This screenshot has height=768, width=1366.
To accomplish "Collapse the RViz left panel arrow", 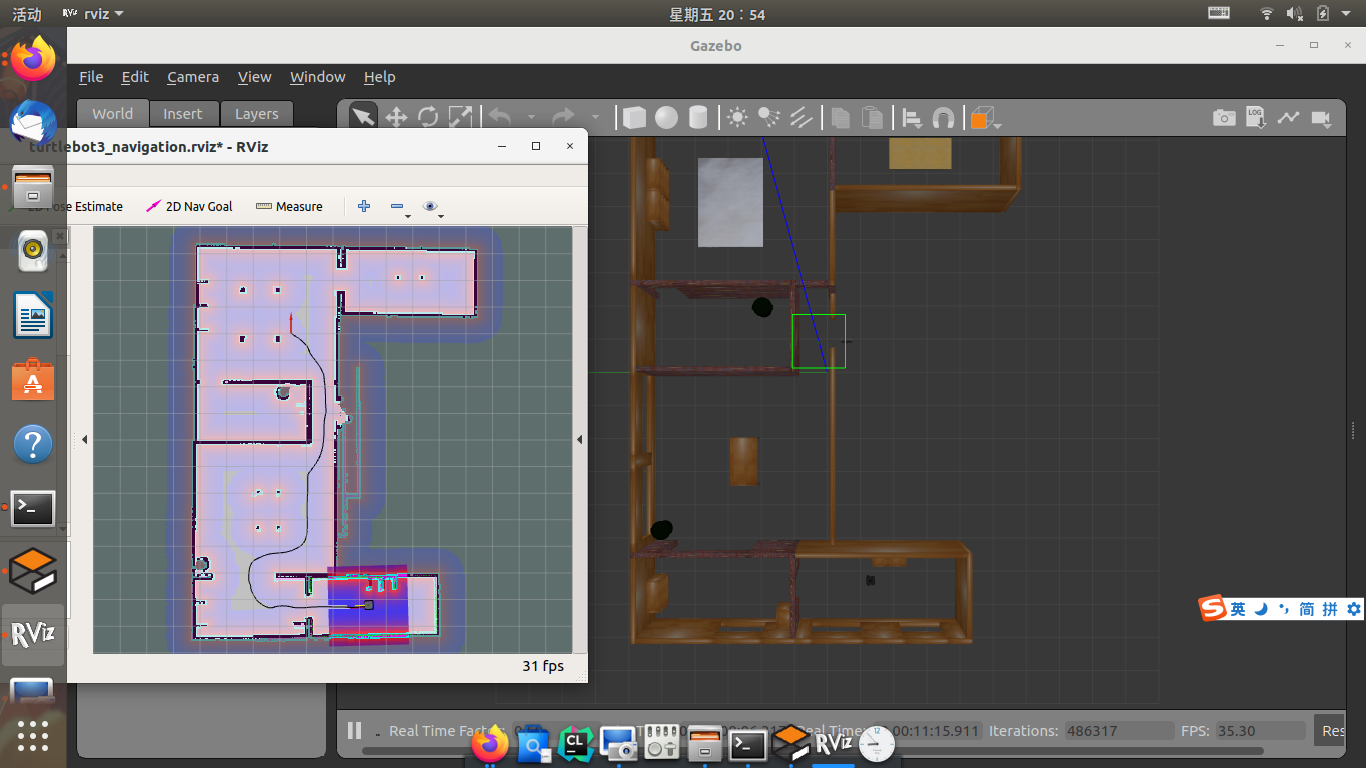I will point(84,439).
